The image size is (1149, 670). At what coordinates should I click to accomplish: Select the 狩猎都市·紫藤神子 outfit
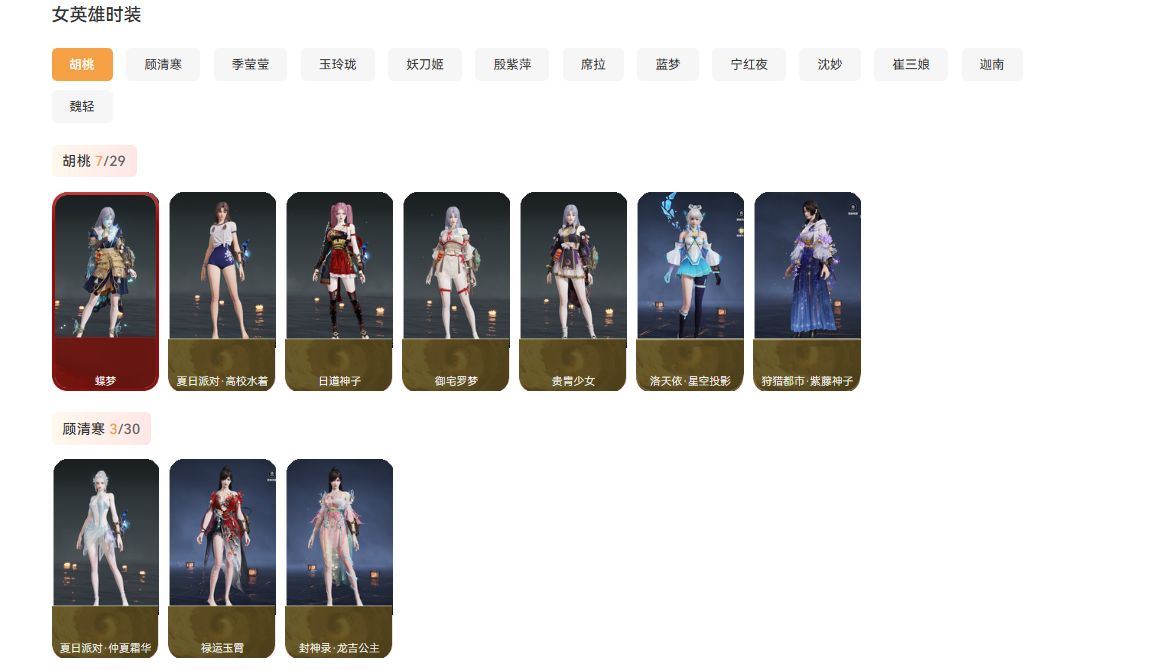[807, 292]
